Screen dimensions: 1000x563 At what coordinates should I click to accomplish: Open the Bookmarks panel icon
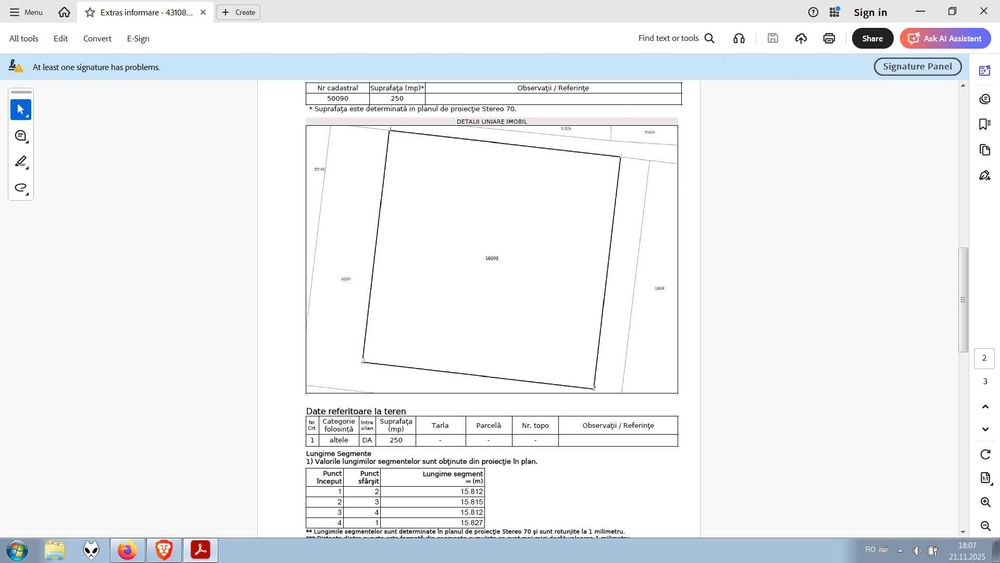(985, 124)
